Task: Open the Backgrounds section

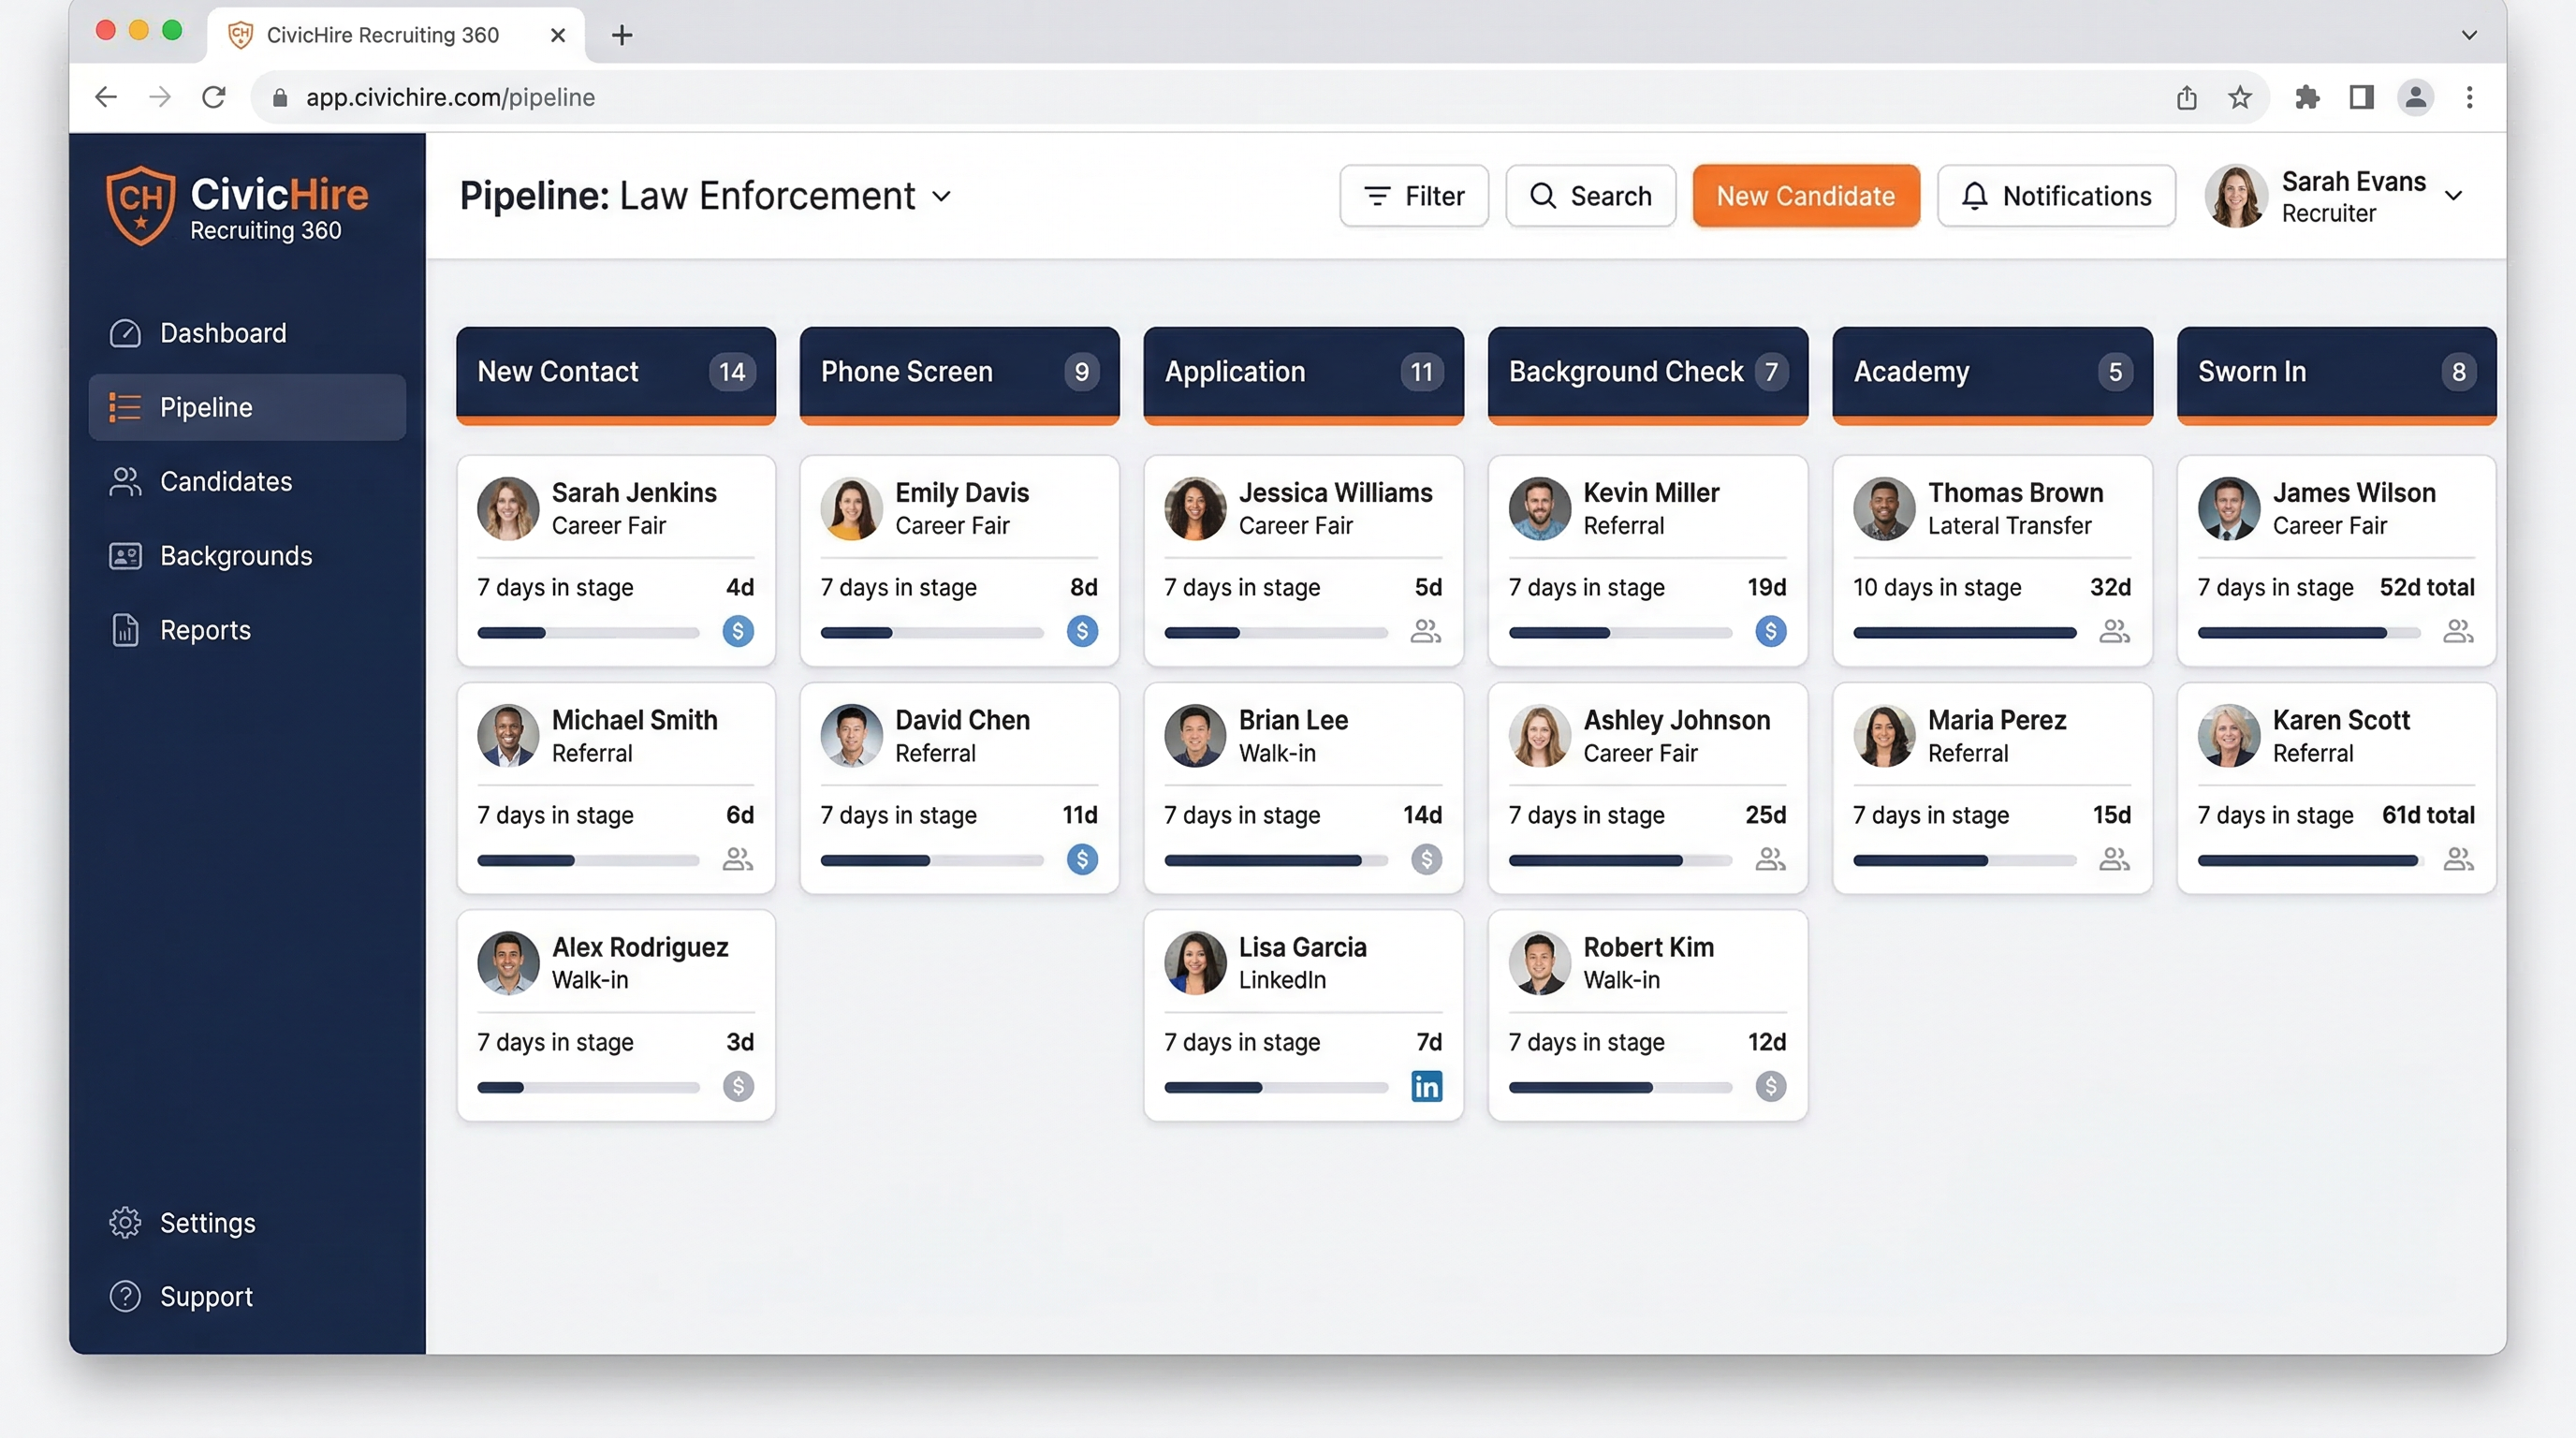Action: (236, 556)
